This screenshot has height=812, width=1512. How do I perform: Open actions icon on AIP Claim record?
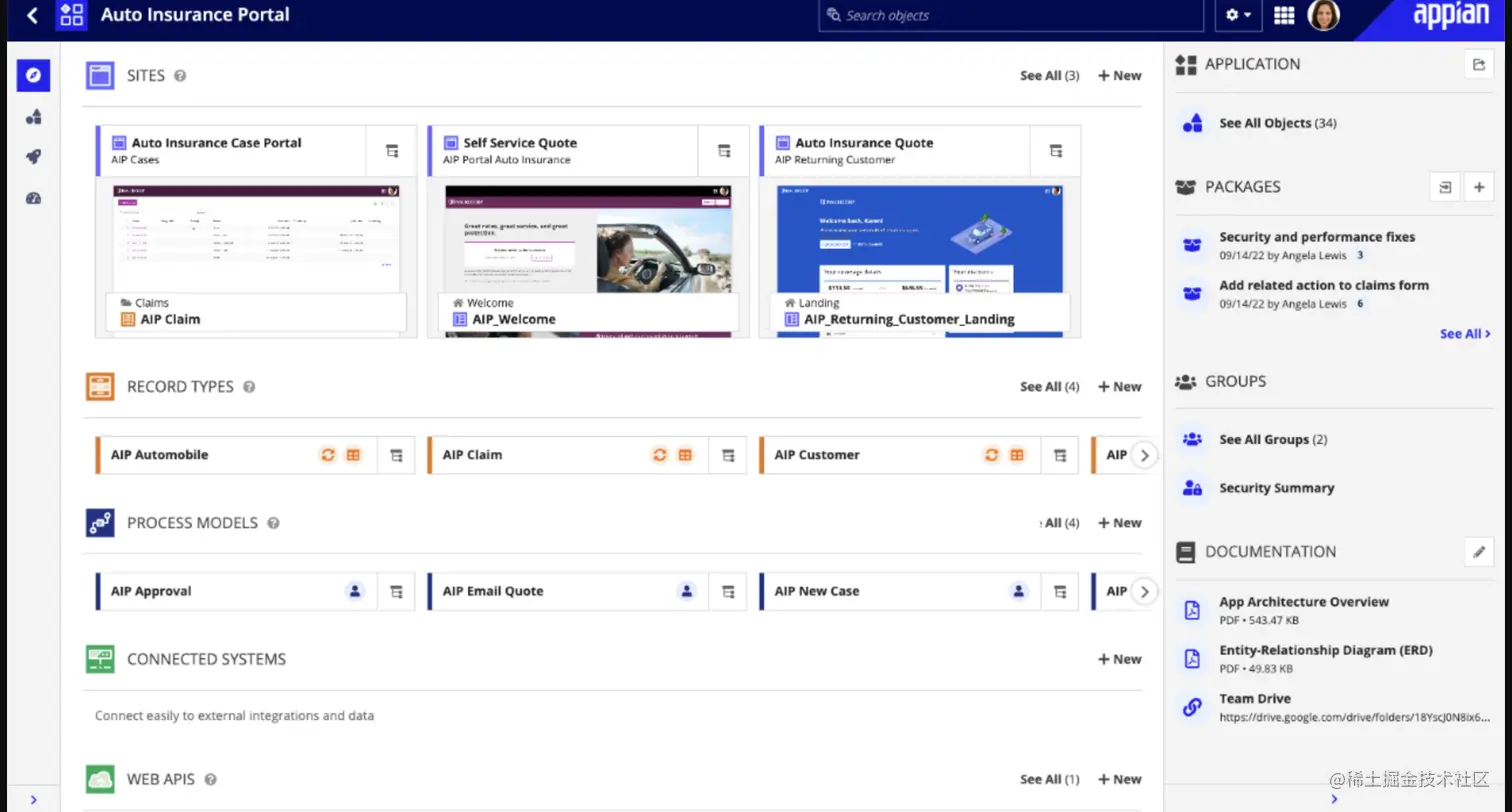728,455
